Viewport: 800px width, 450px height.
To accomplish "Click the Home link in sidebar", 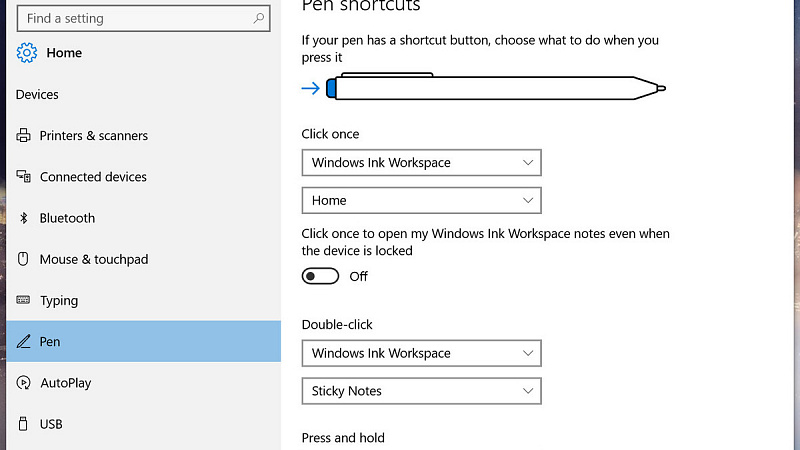I will point(64,53).
